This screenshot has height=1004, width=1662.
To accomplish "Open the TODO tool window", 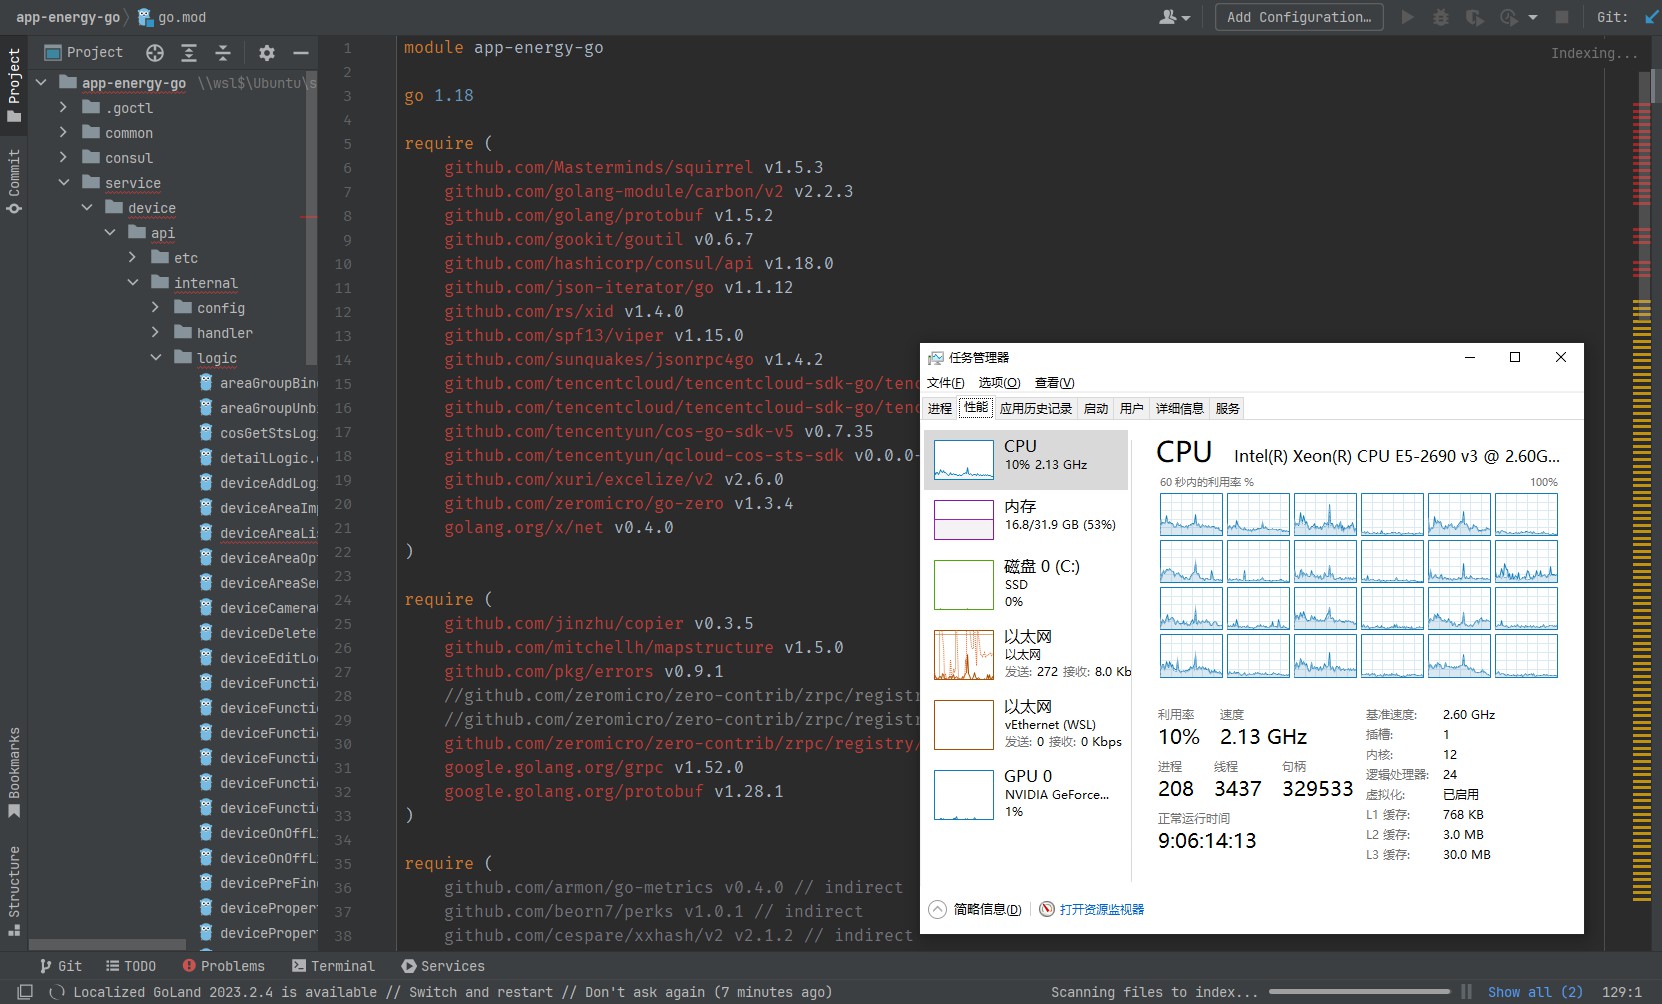I will point(132,966).
